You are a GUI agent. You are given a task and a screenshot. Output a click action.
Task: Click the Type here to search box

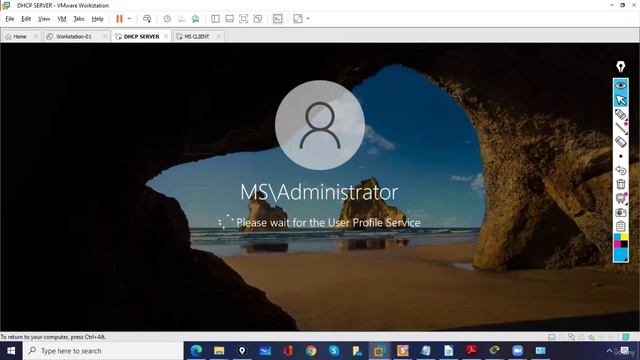[103, 351]
